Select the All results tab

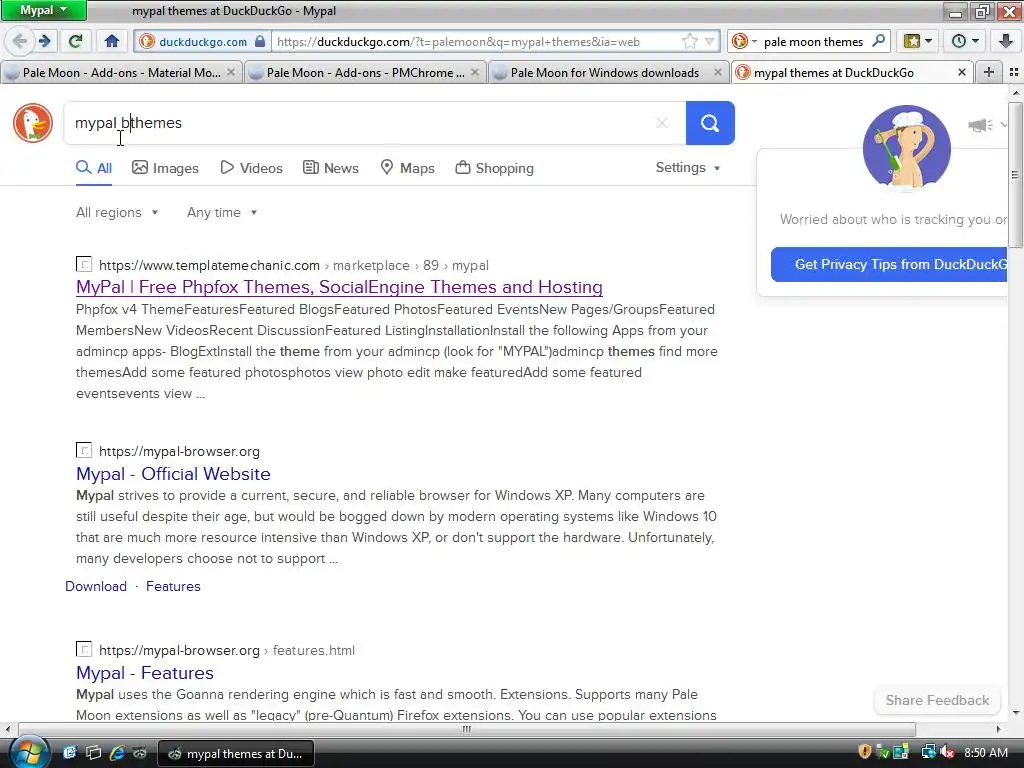click(x=94, y=168)
